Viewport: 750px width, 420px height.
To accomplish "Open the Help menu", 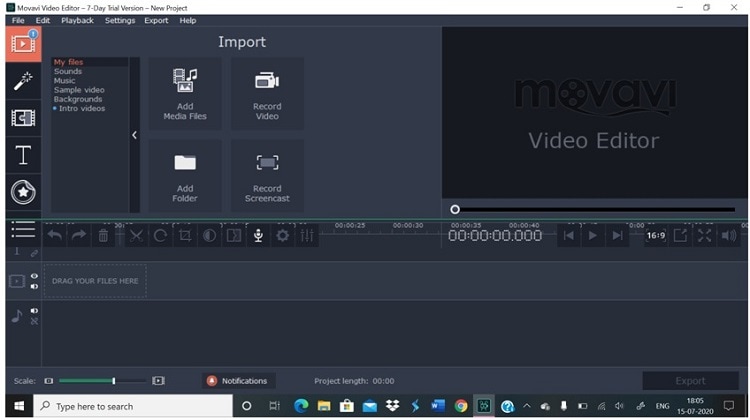I will point(188,21).
